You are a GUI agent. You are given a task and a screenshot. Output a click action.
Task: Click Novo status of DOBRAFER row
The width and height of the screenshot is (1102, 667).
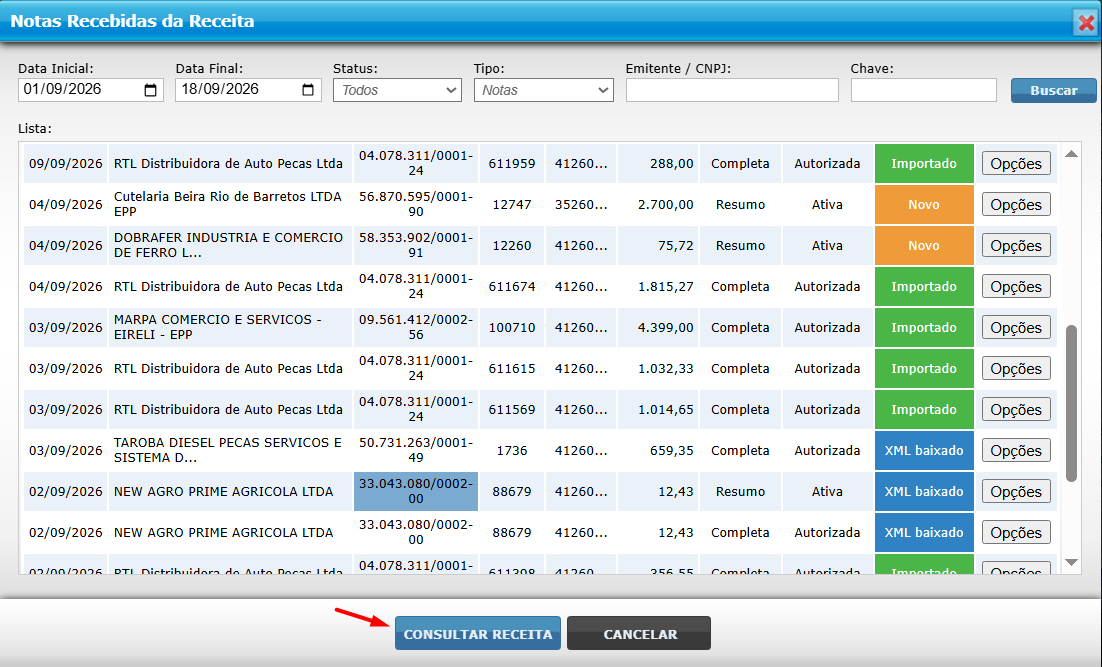[x=923, y=245]
